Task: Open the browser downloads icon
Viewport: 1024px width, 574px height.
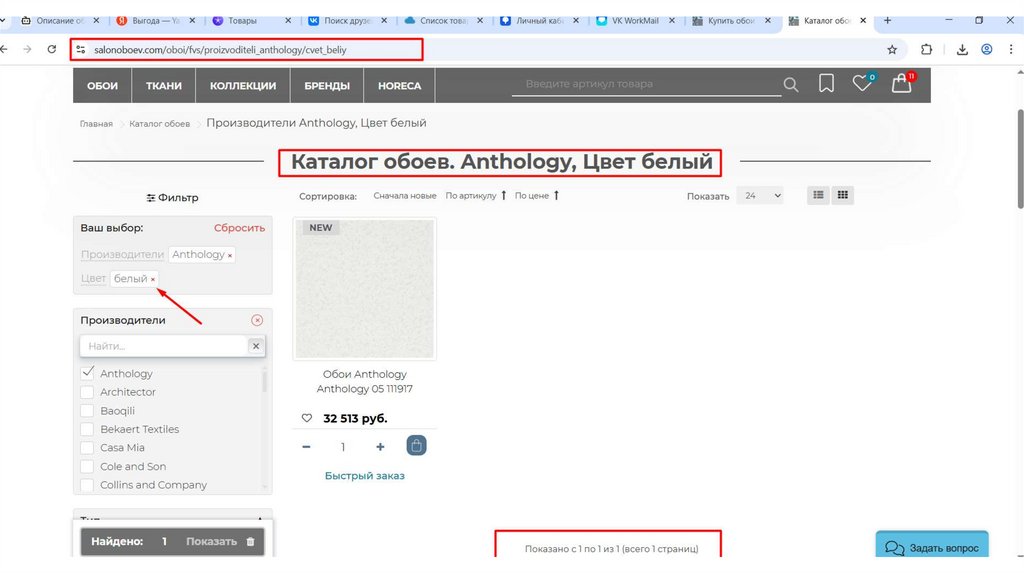Action: 962,50
